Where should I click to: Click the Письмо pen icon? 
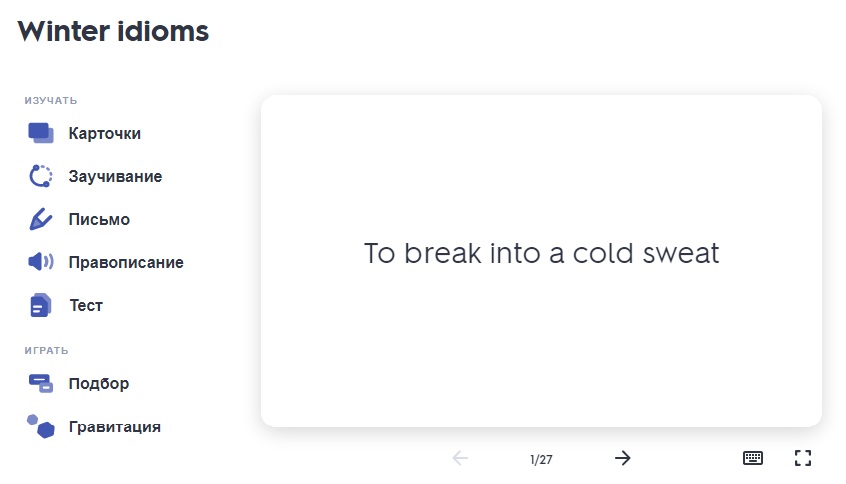(40, 219)
